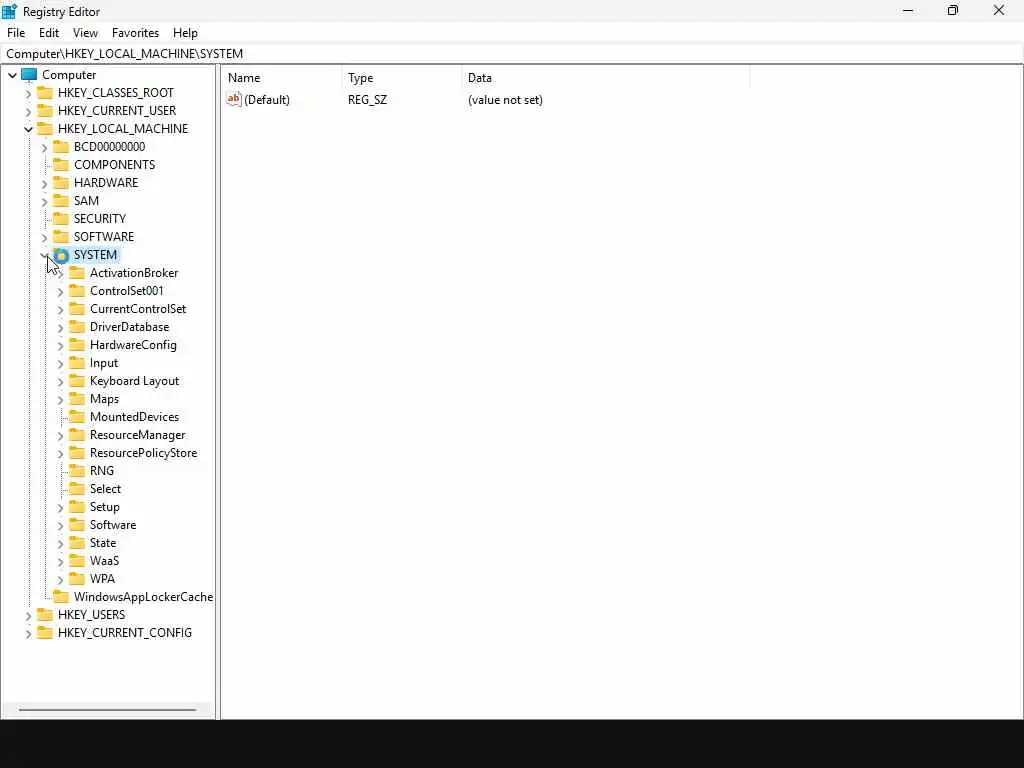Image resolution: width=1024 pixels, height=768 pixels.
Task: Click the HKEY_CLASSES_ROOT folder icon
Action: tap(45, 93)
